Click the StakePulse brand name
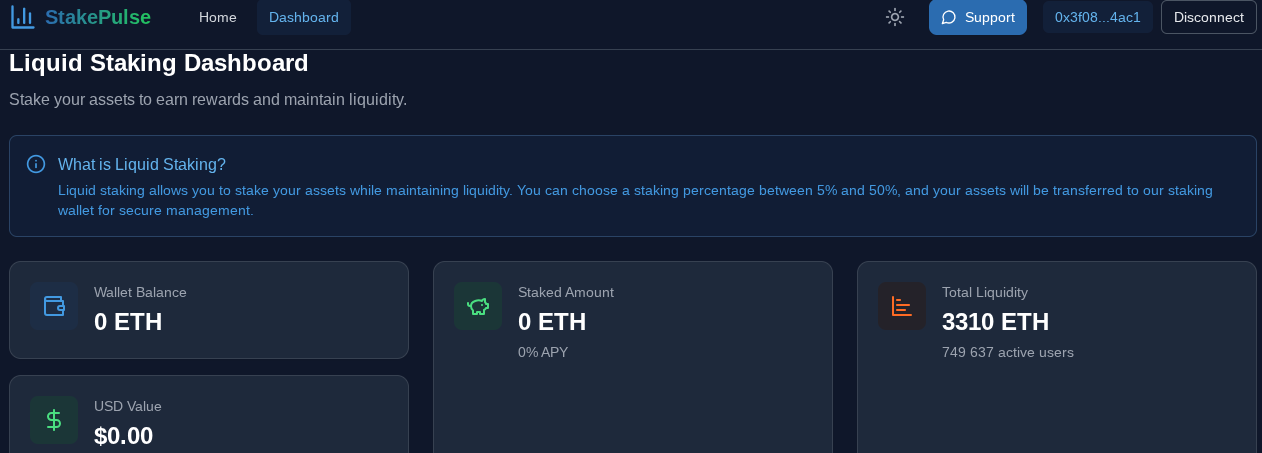The width and height of the screenshot is (1262, 453). click(98, 17)
